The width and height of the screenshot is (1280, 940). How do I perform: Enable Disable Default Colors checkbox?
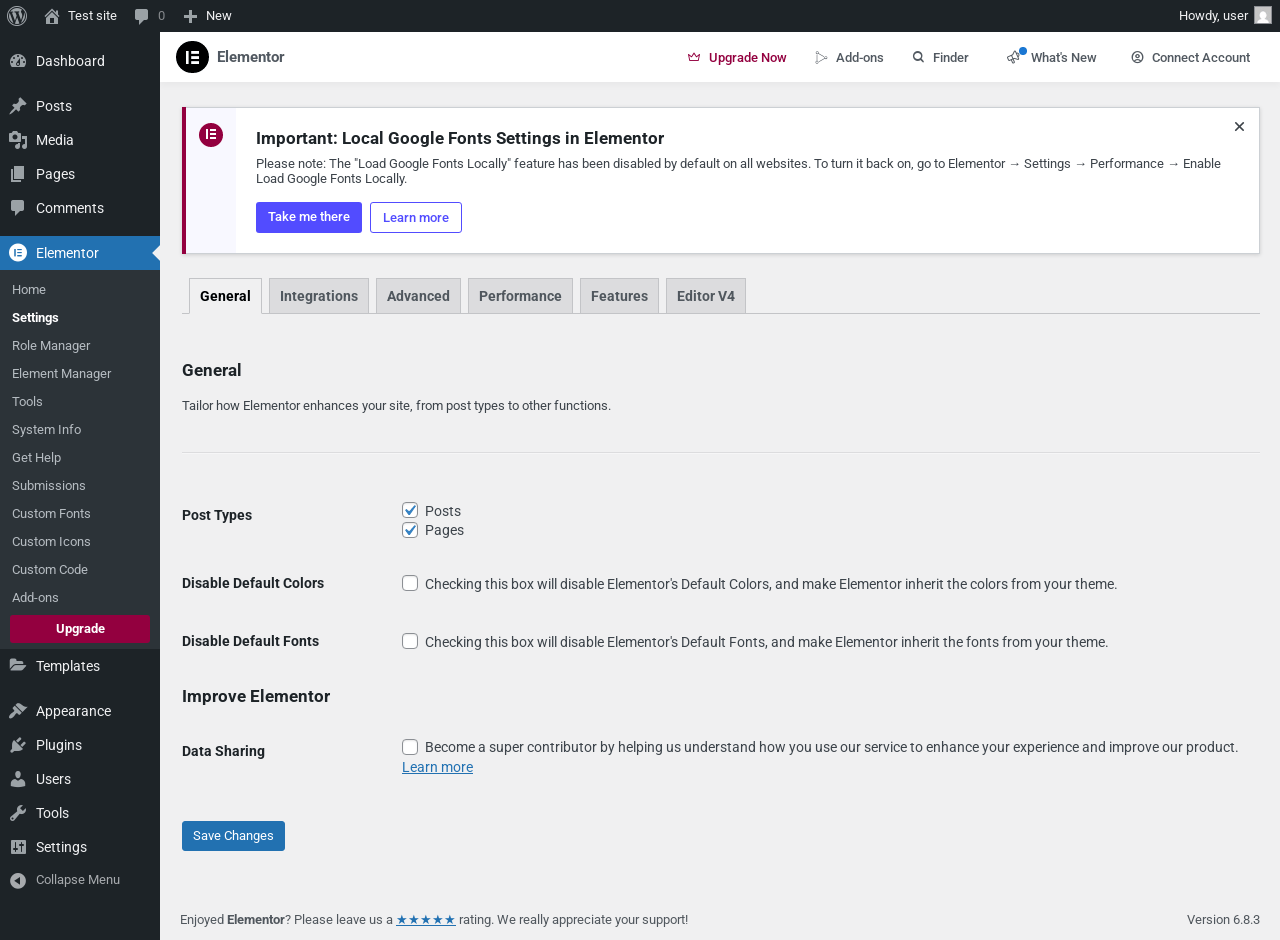[x=410, y=583]
